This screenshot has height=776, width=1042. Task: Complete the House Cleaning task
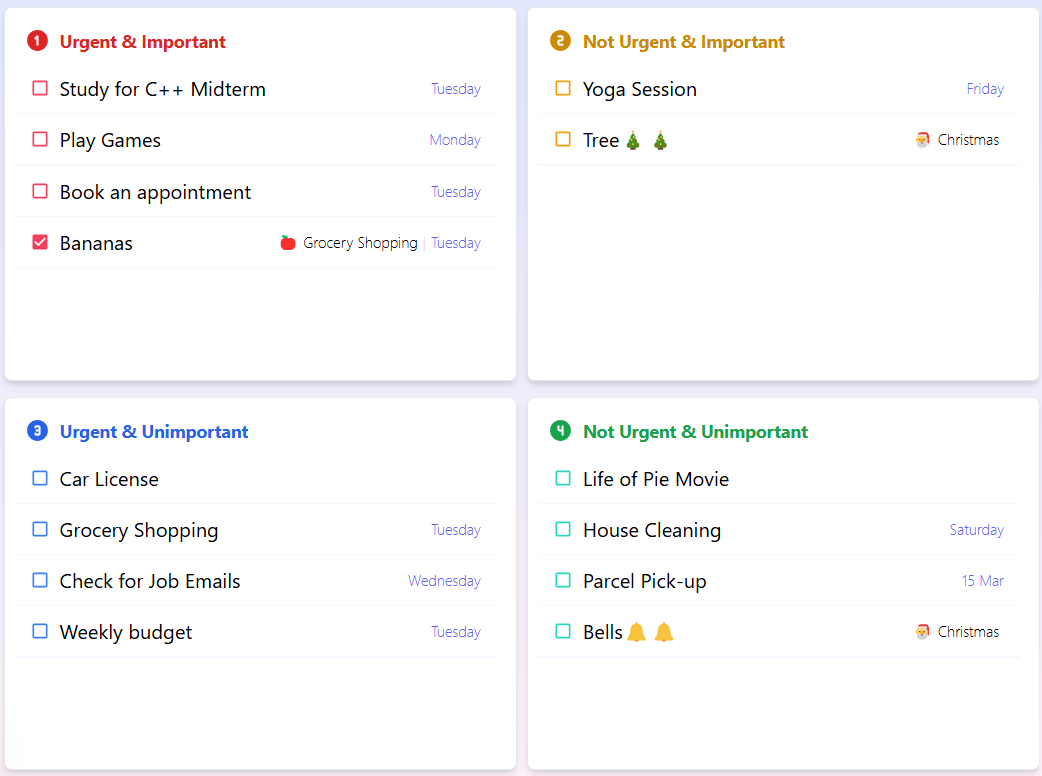coord(563,530)
